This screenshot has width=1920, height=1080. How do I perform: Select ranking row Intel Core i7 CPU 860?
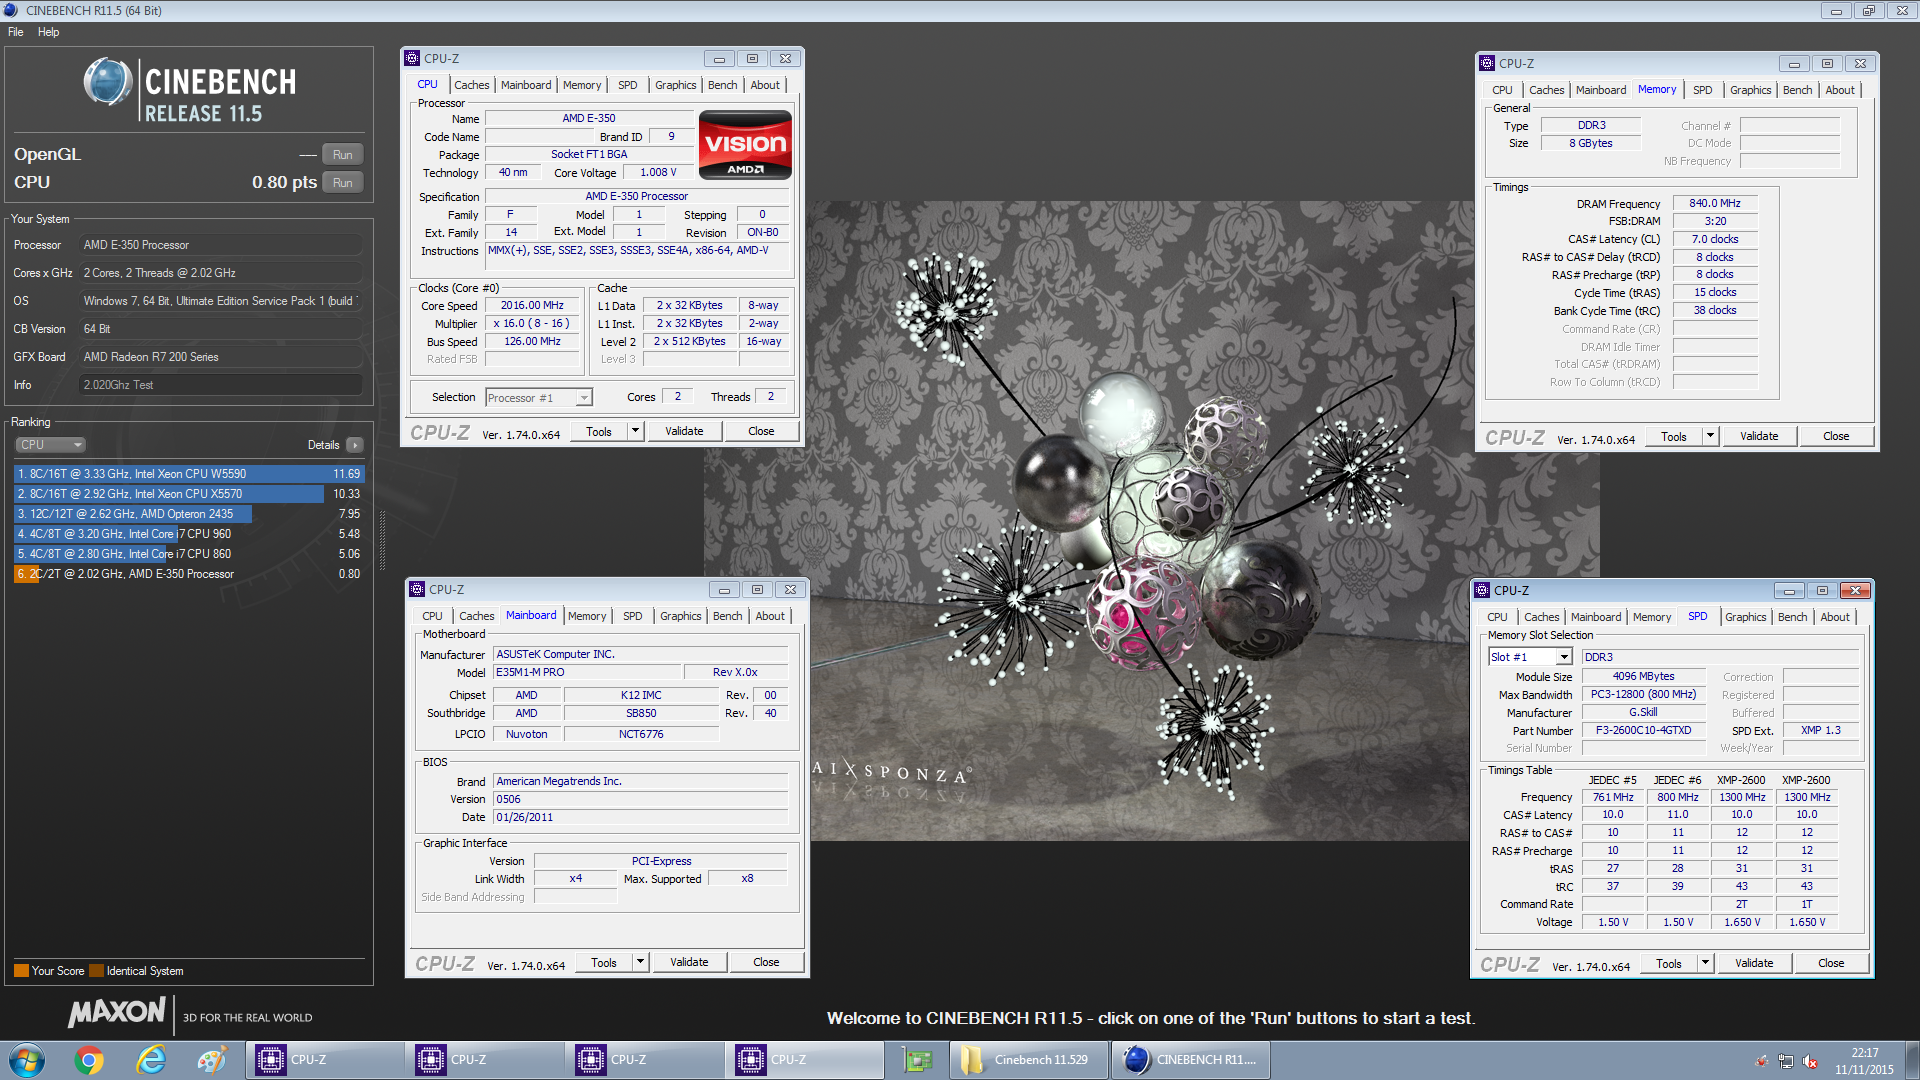189,554
